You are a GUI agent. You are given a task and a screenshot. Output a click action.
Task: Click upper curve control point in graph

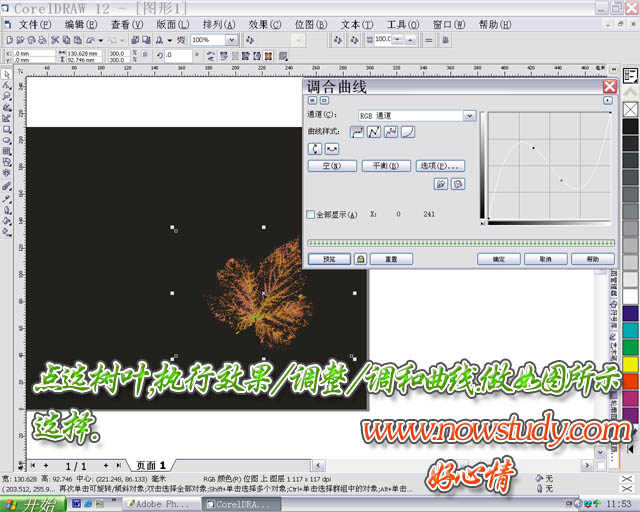pyautogui.click(x=533, y=148)
